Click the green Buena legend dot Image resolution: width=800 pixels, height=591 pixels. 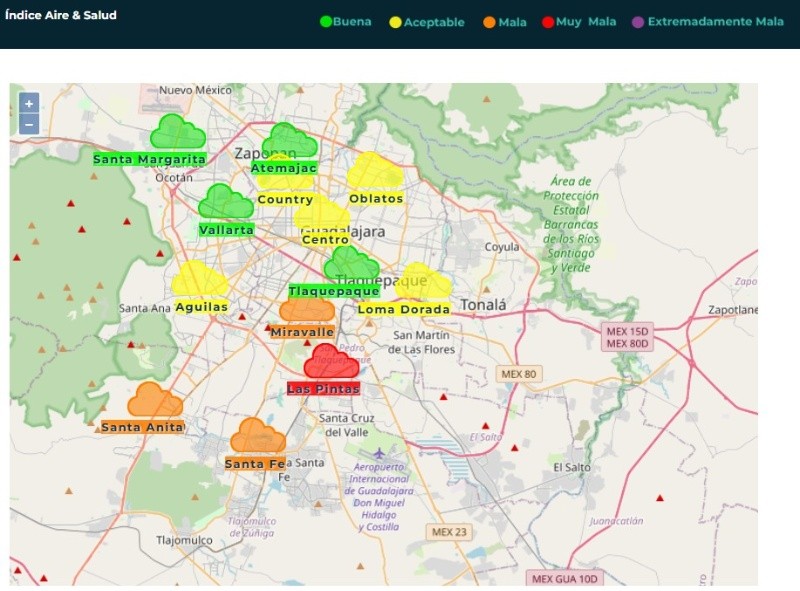[x=326, y=22]
